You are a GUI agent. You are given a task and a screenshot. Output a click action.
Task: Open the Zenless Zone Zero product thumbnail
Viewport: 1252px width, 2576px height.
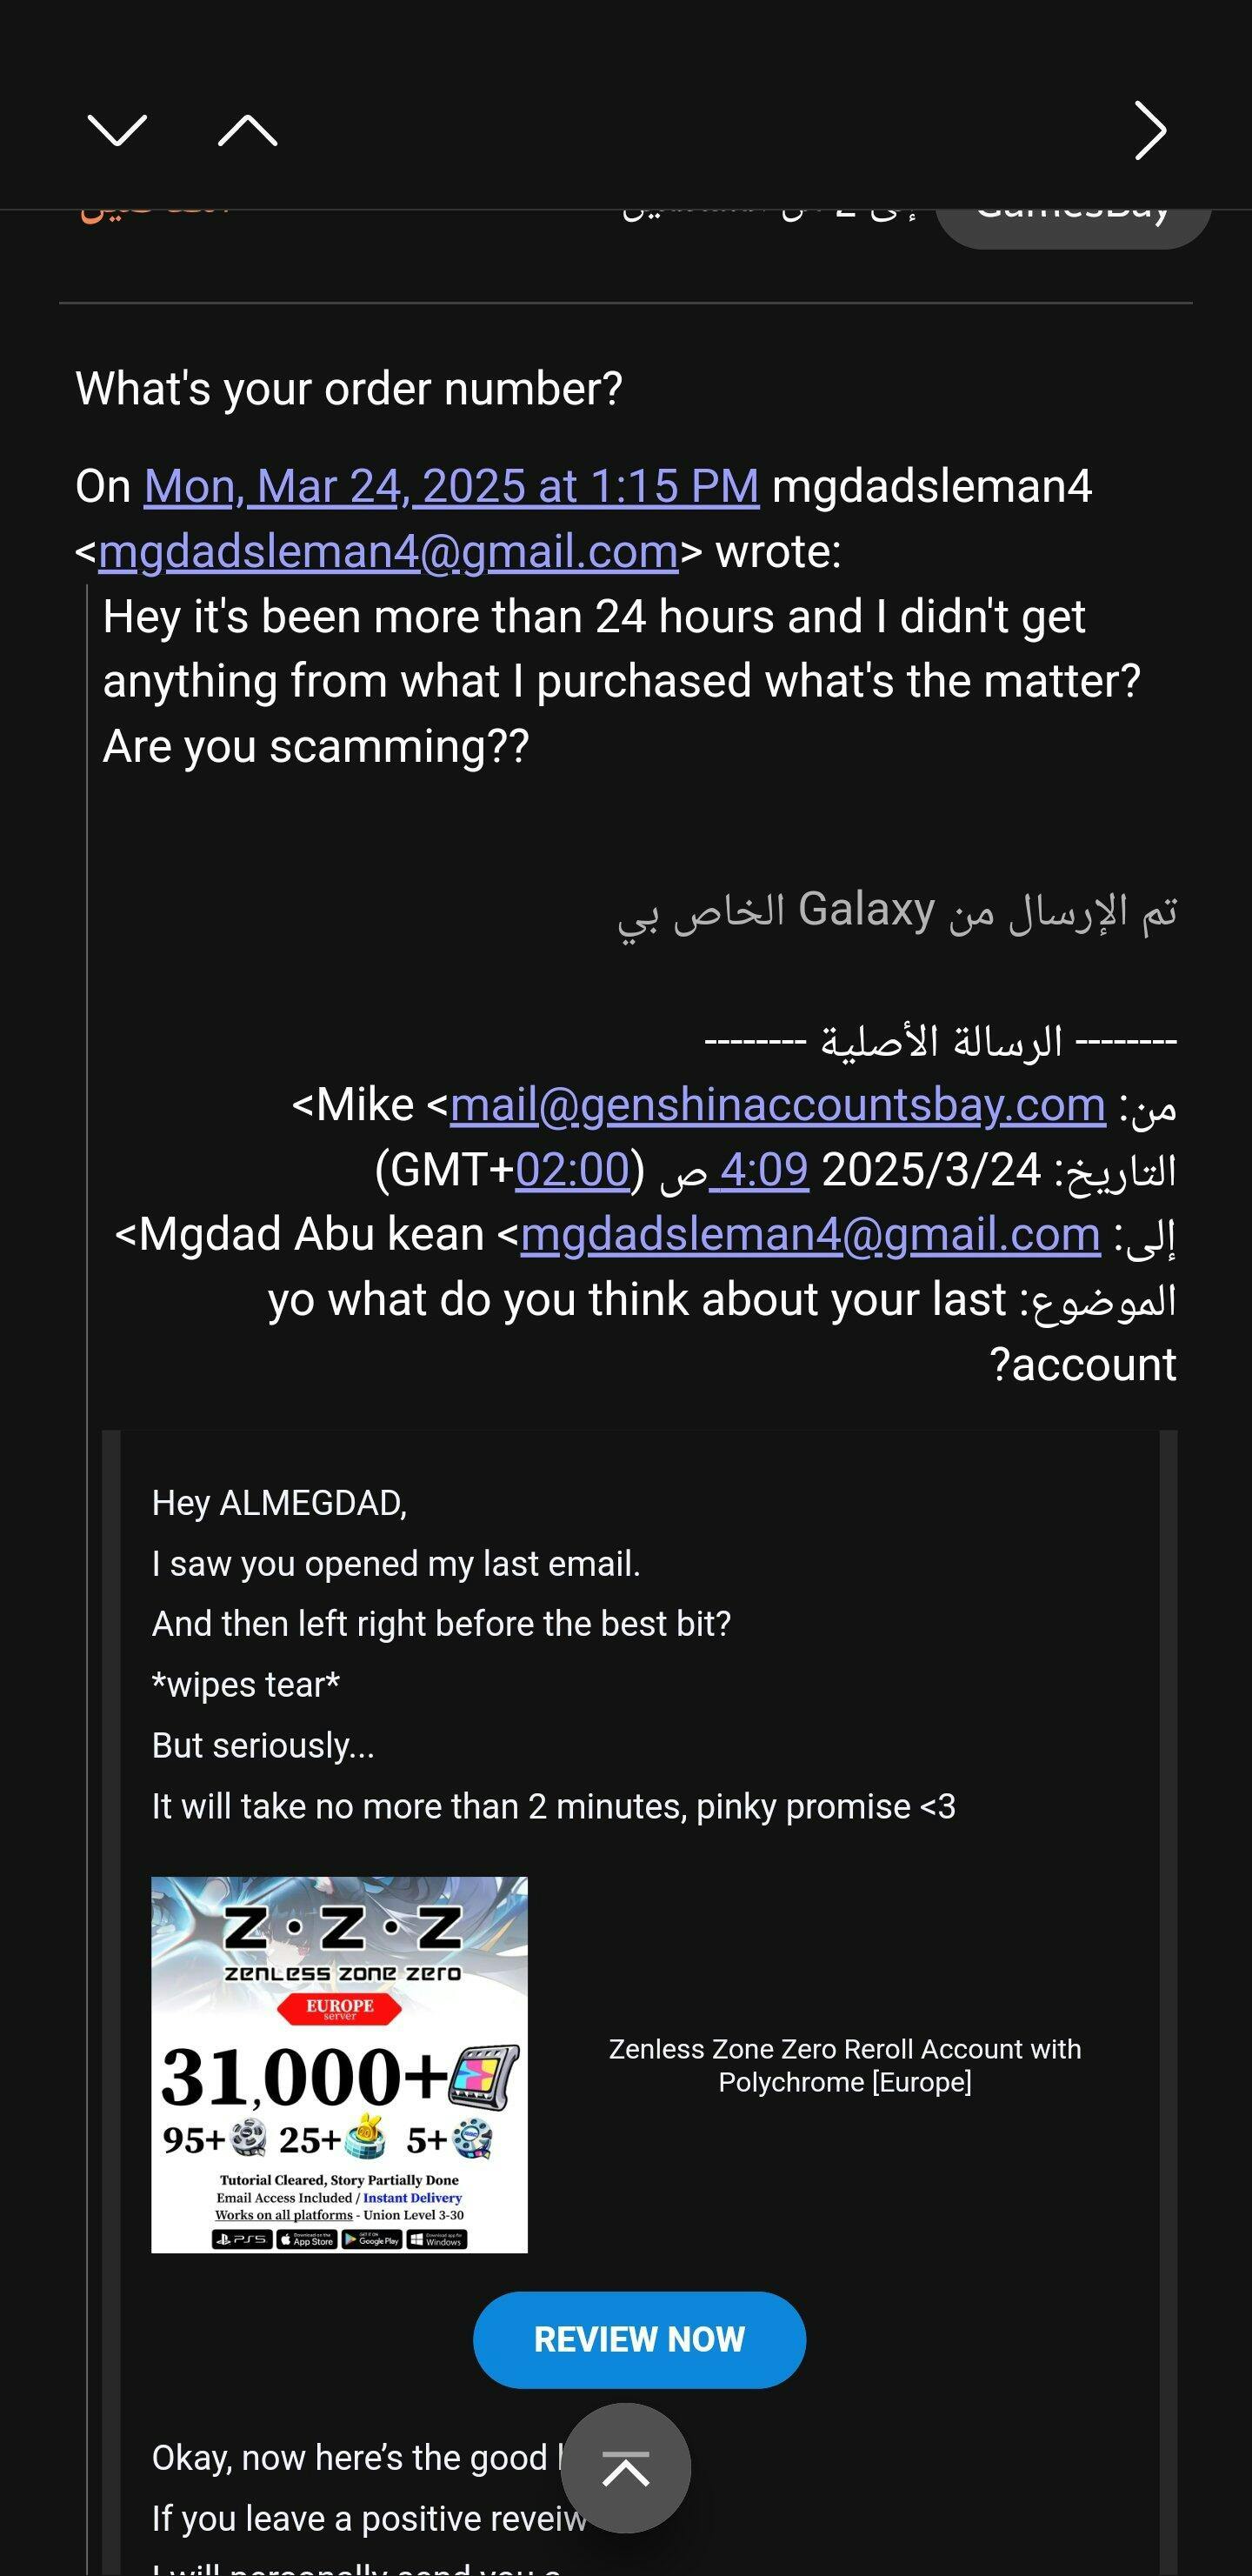pyautogui.click(x=339, y=2064)
